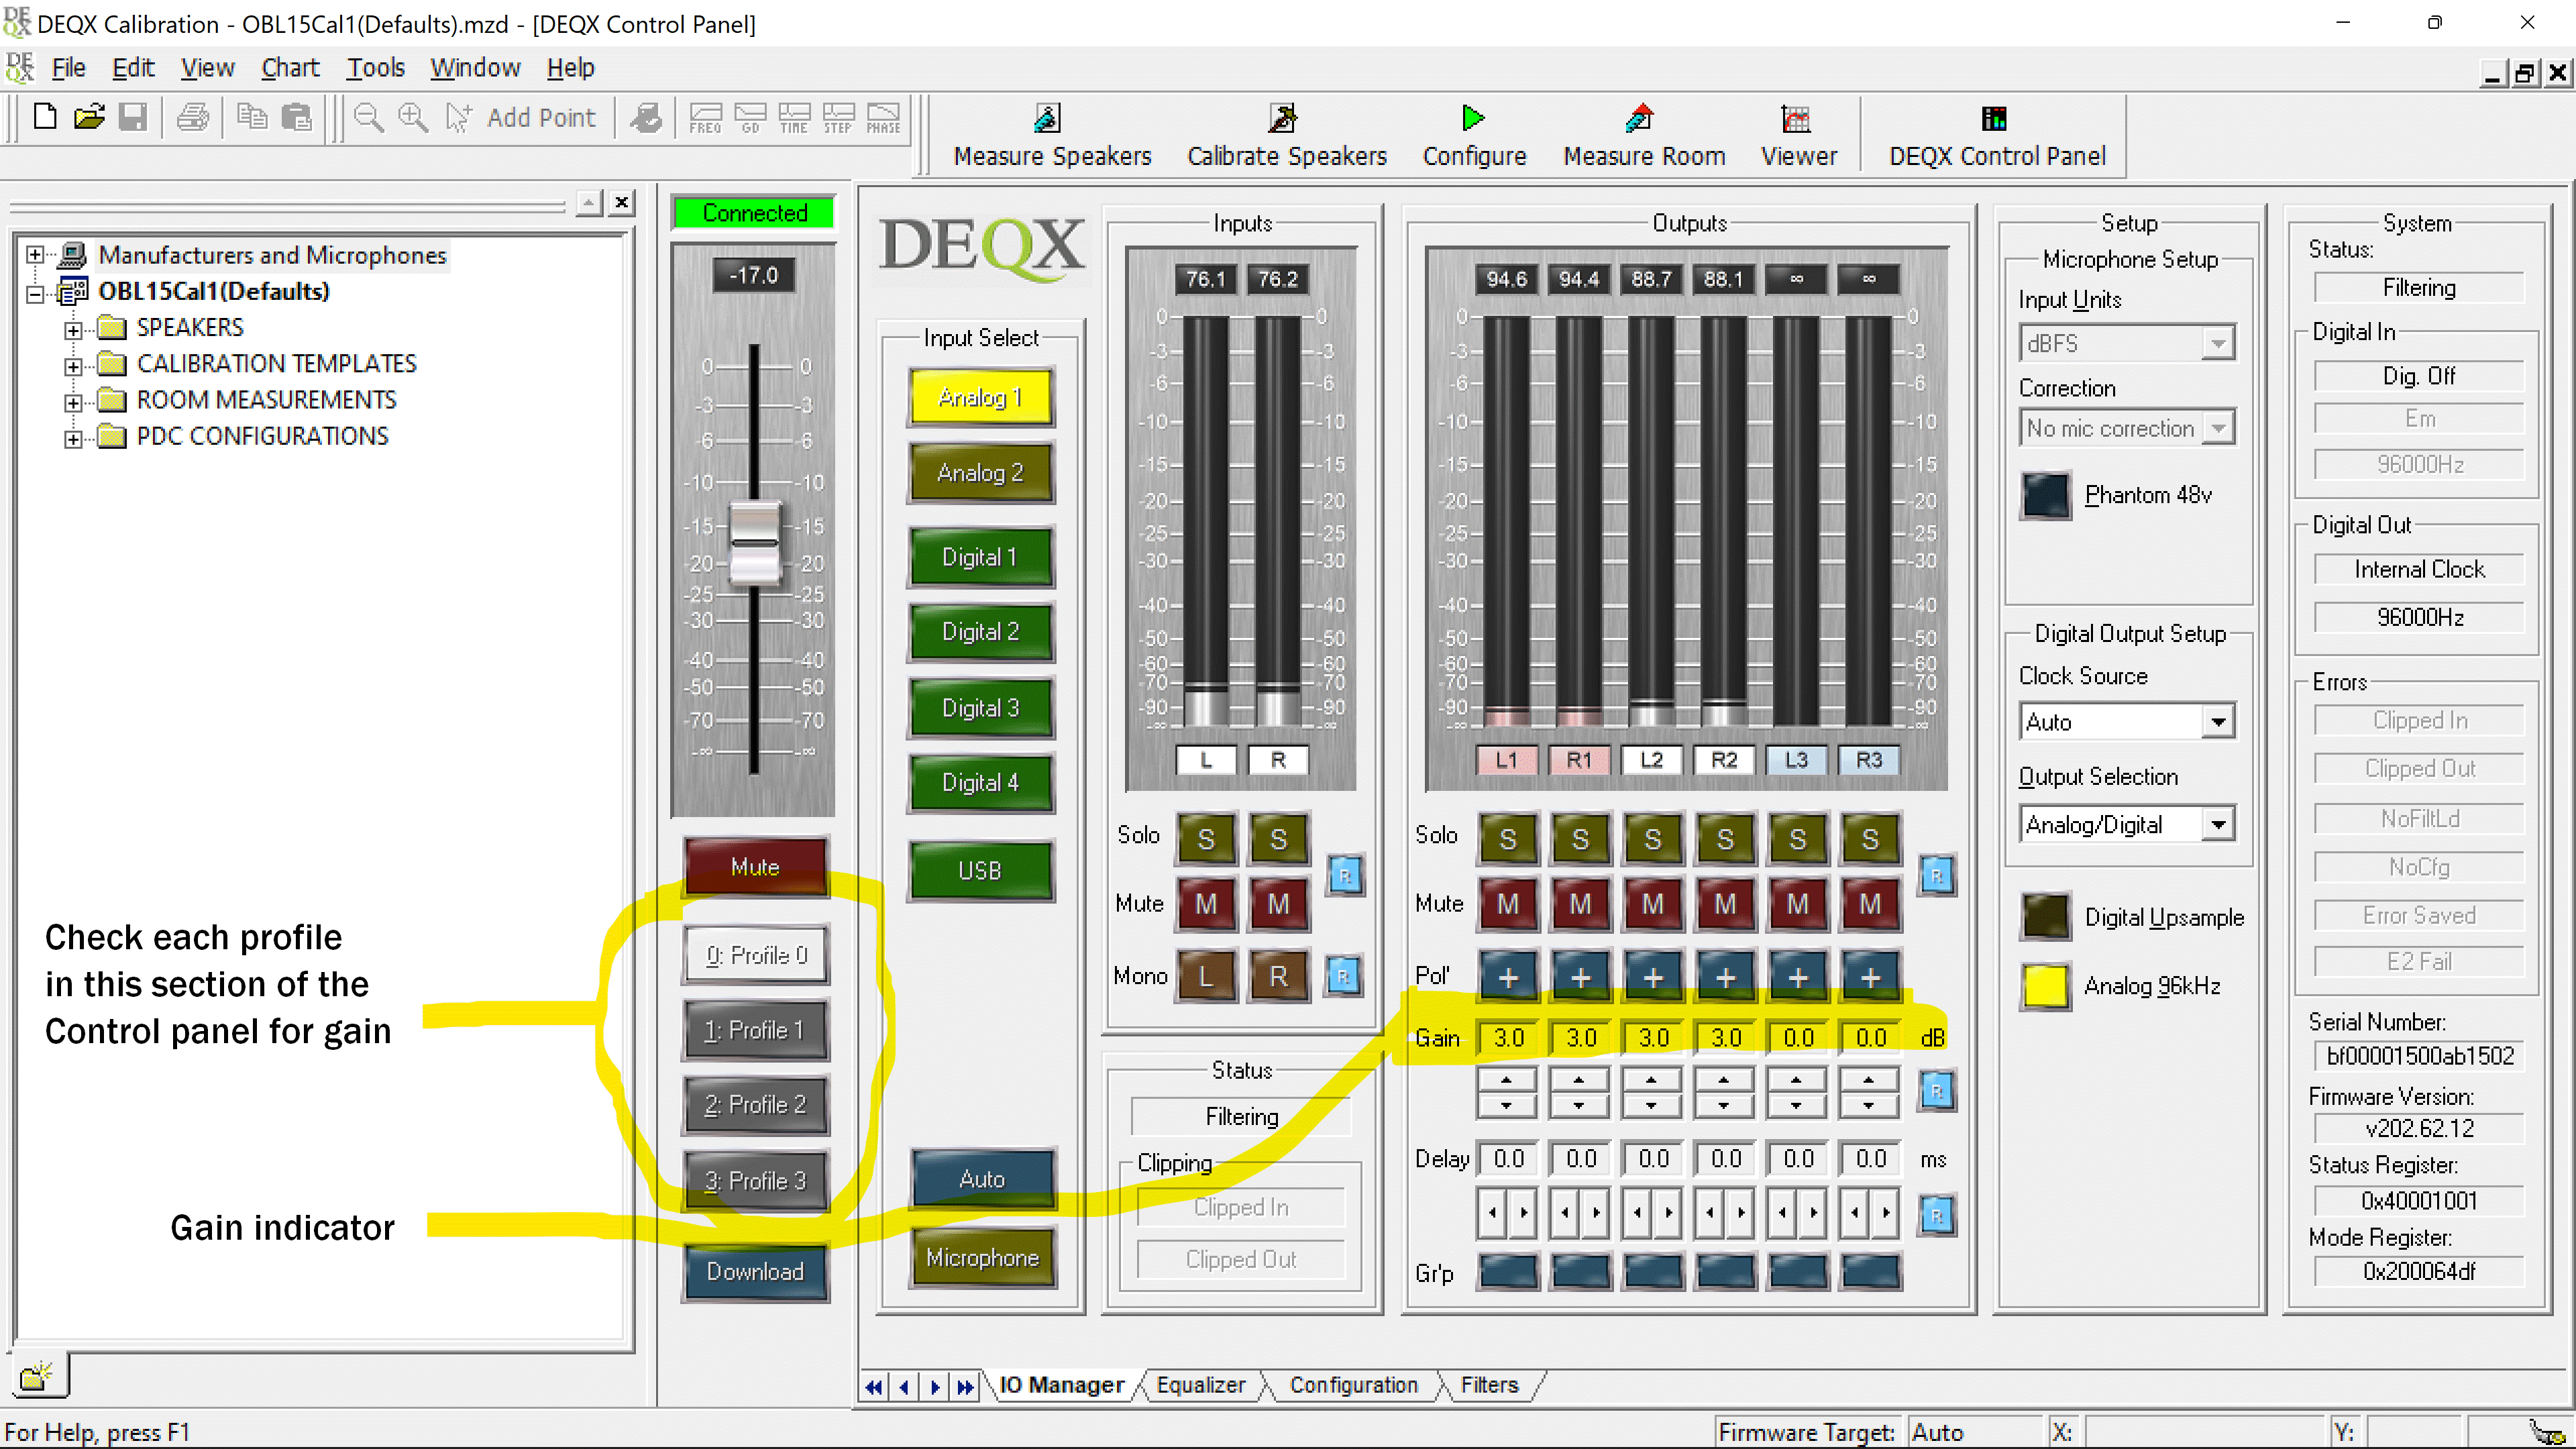Select the Analog 2 input

click(980, 473)
